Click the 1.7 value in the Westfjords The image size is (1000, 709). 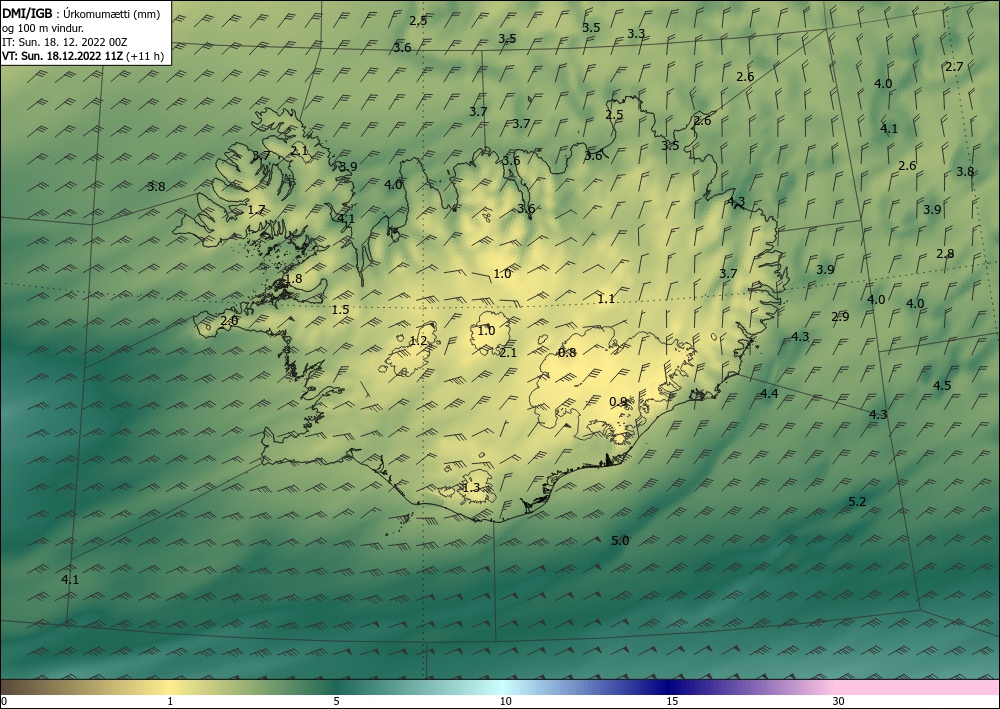coord(256,209)
